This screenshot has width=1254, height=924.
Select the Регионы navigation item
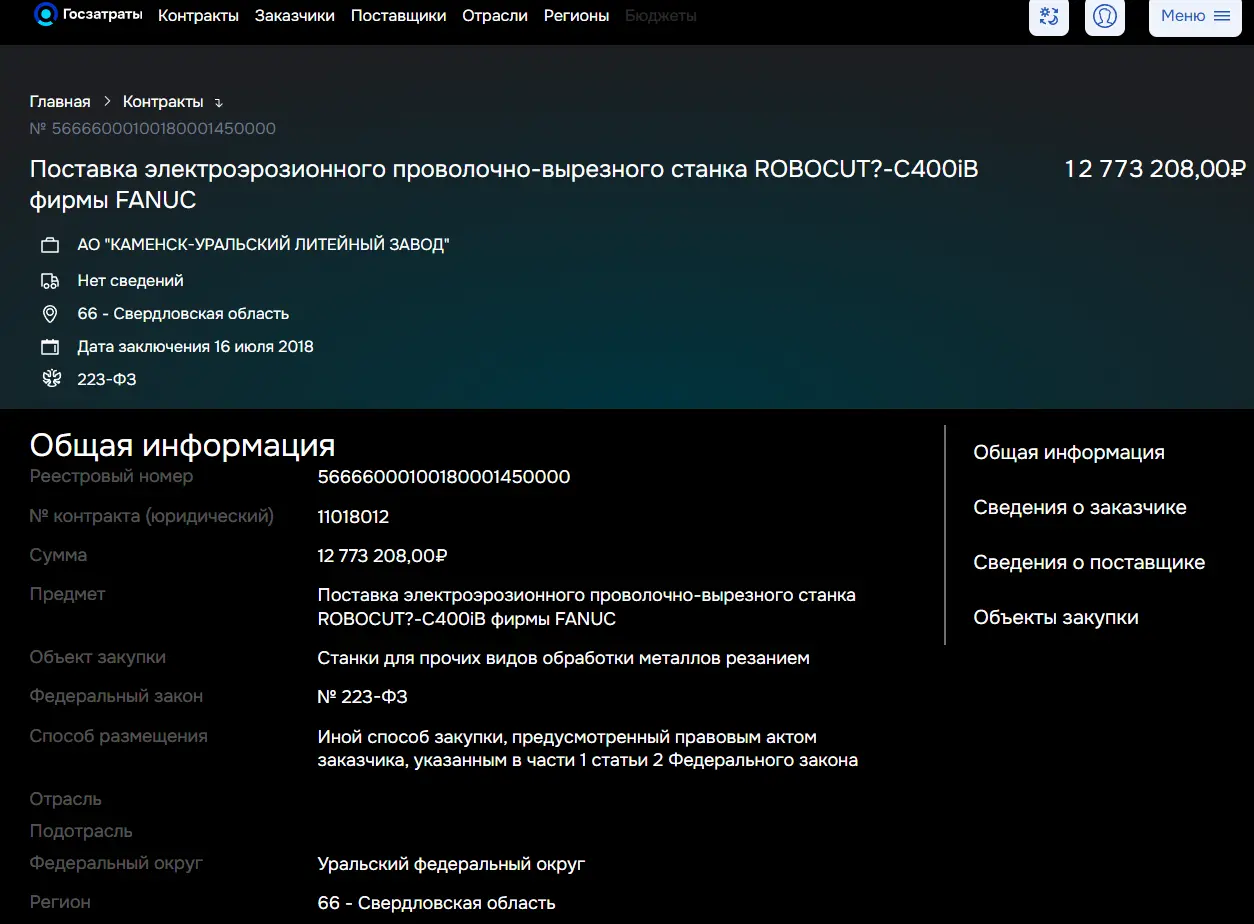pos(576,16)
